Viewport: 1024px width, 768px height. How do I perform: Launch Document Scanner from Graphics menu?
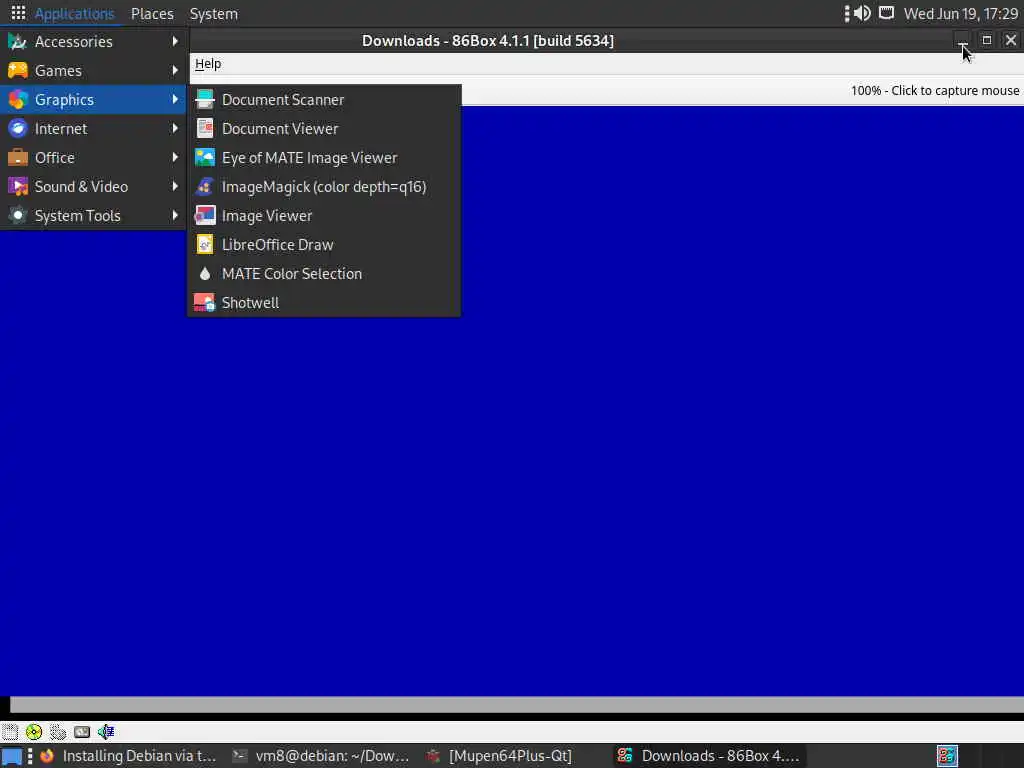[x=325, y=99]
